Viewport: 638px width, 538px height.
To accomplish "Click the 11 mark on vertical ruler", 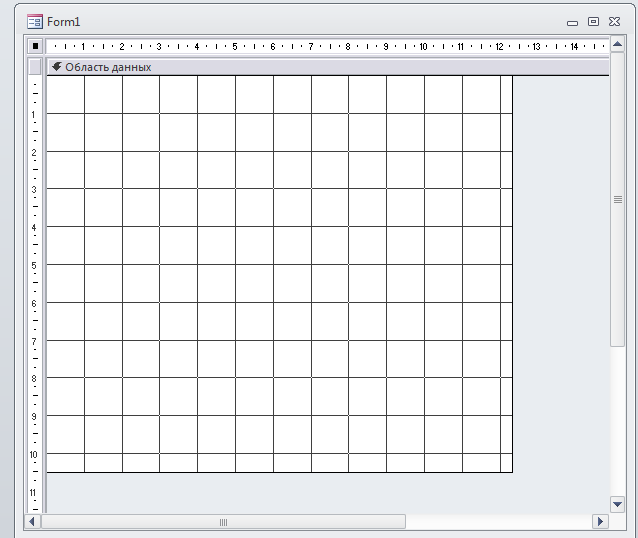I will pos(33,492).
